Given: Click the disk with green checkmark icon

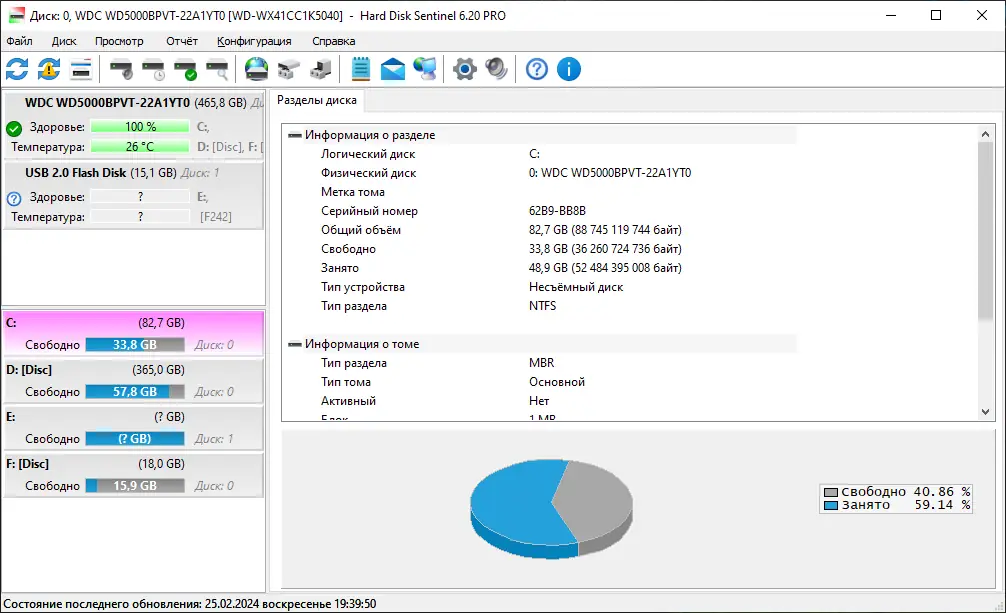Looking at the screenshot, I should click(x=185, y=69).
